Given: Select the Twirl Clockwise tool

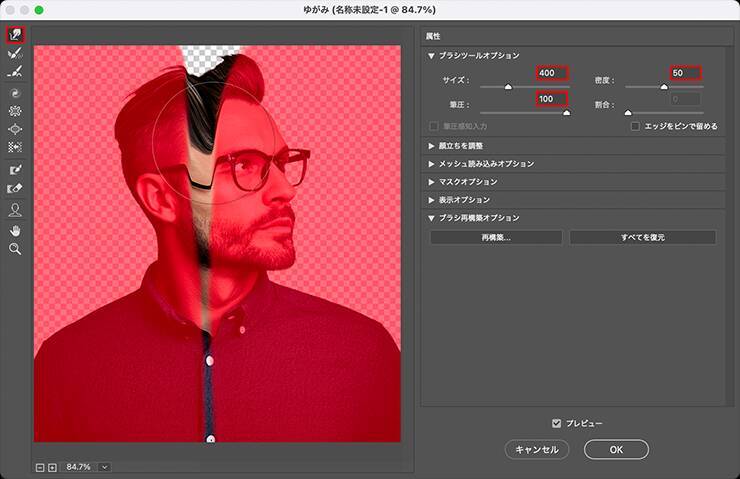Looking at the screenshot, I should (x=15, y=92).
